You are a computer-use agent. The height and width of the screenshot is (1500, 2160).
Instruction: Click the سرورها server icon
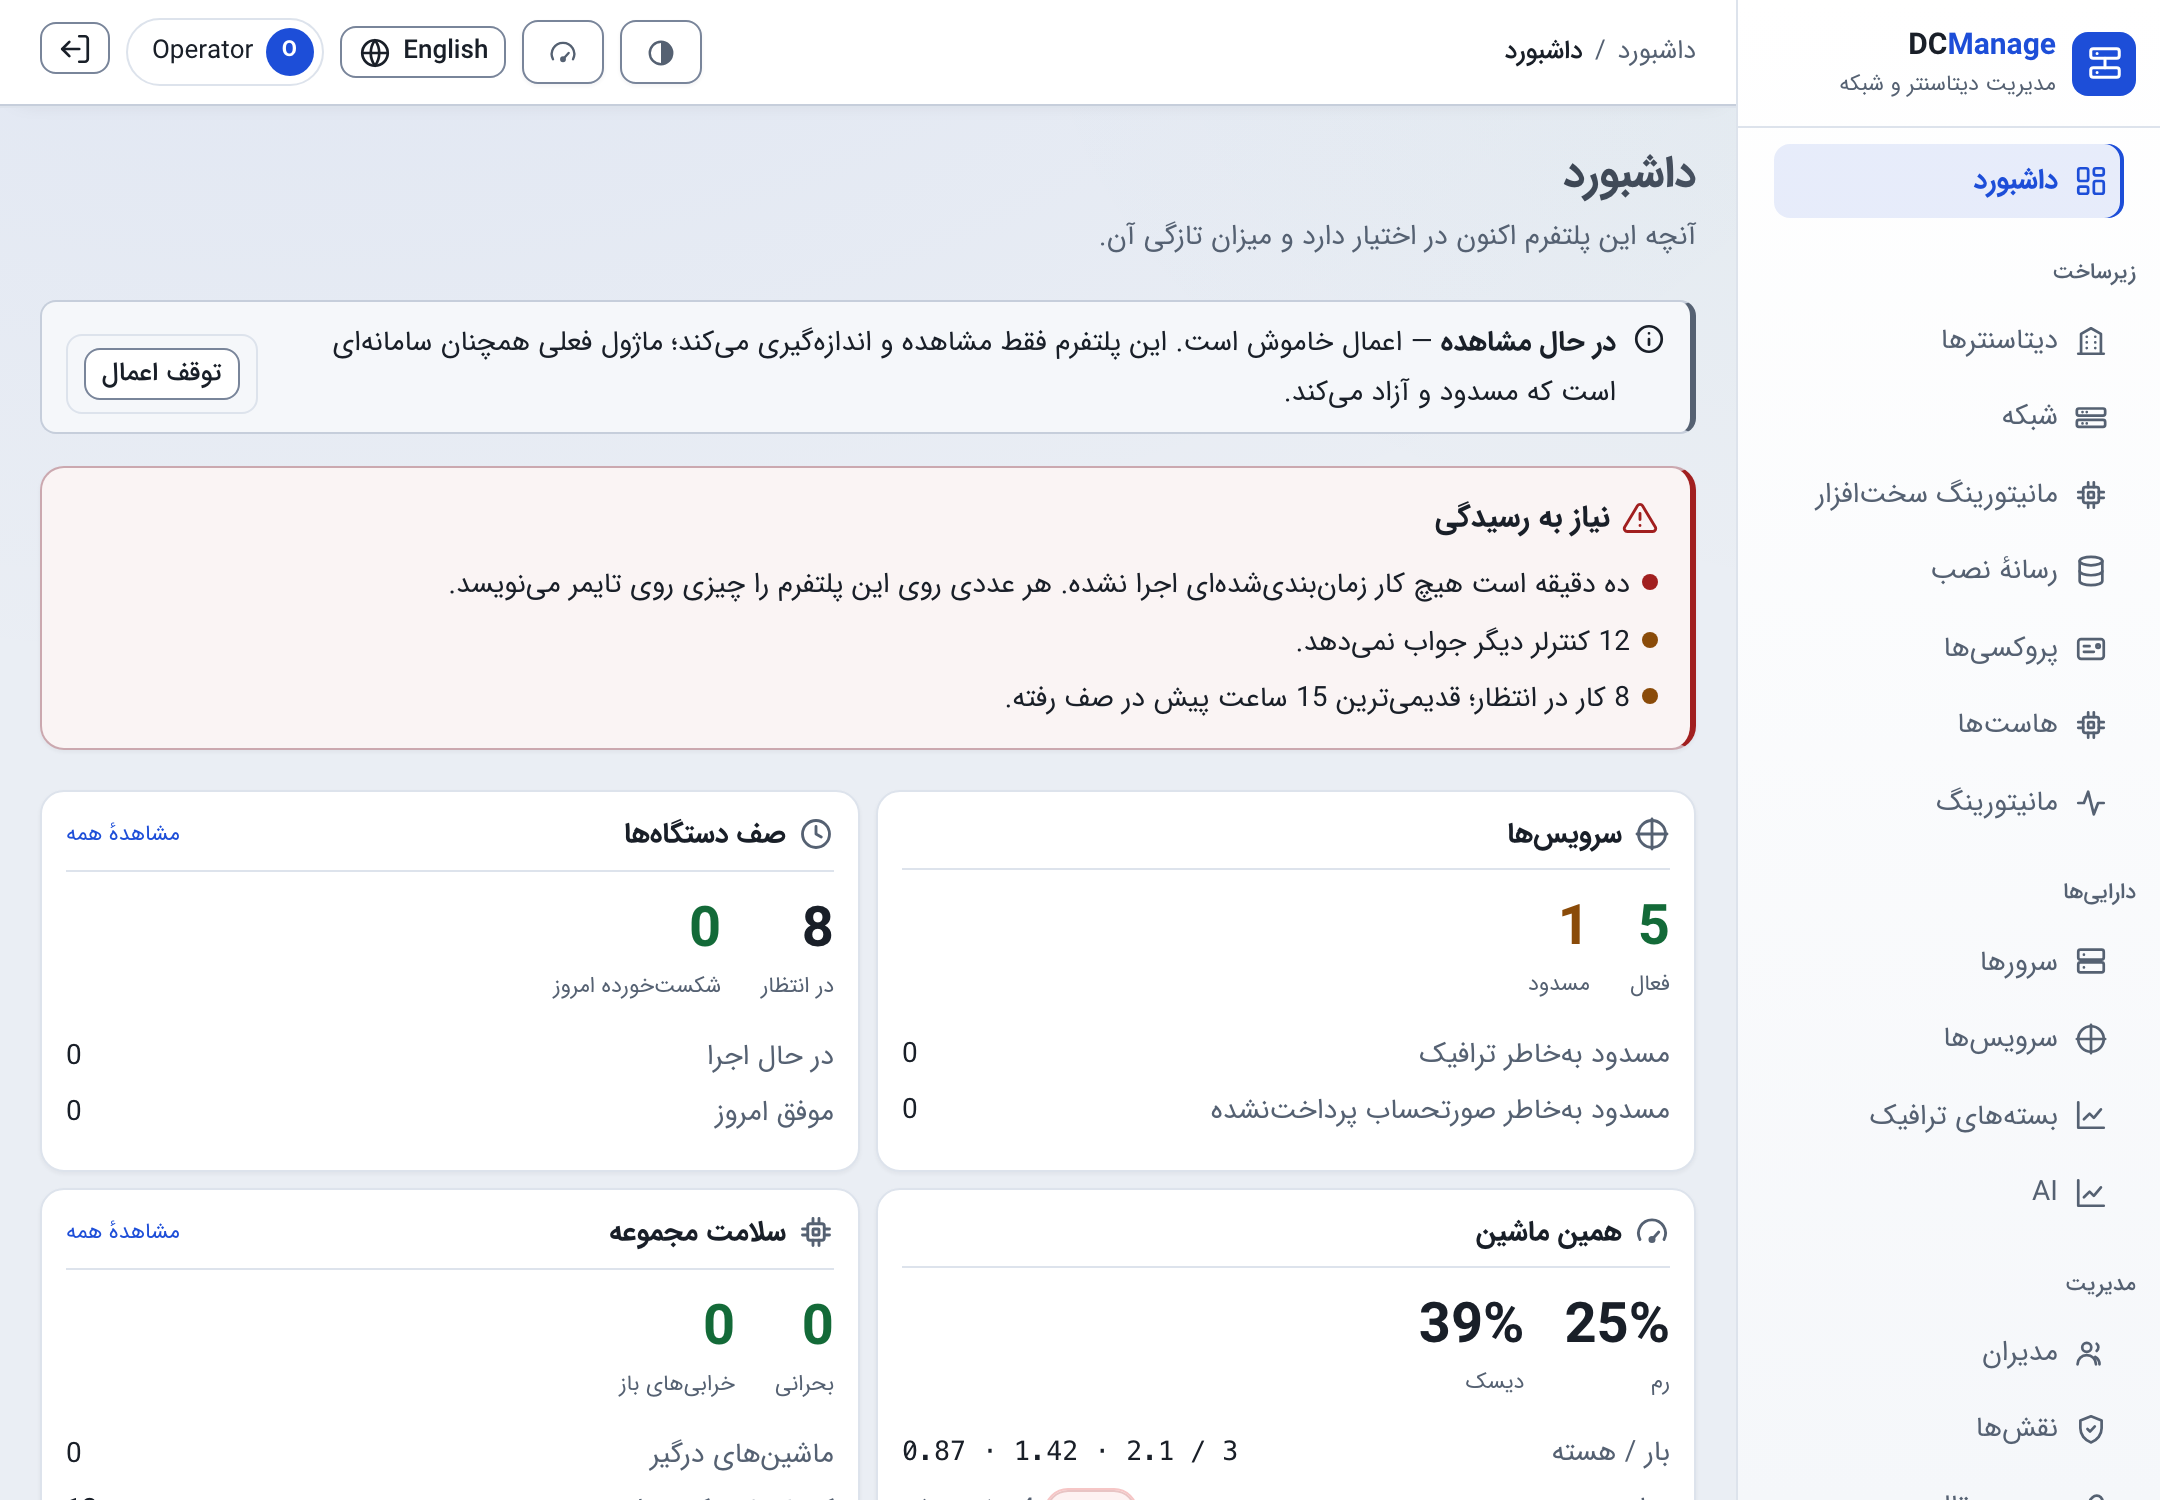pyautogui.click(x=2091, y=961)
